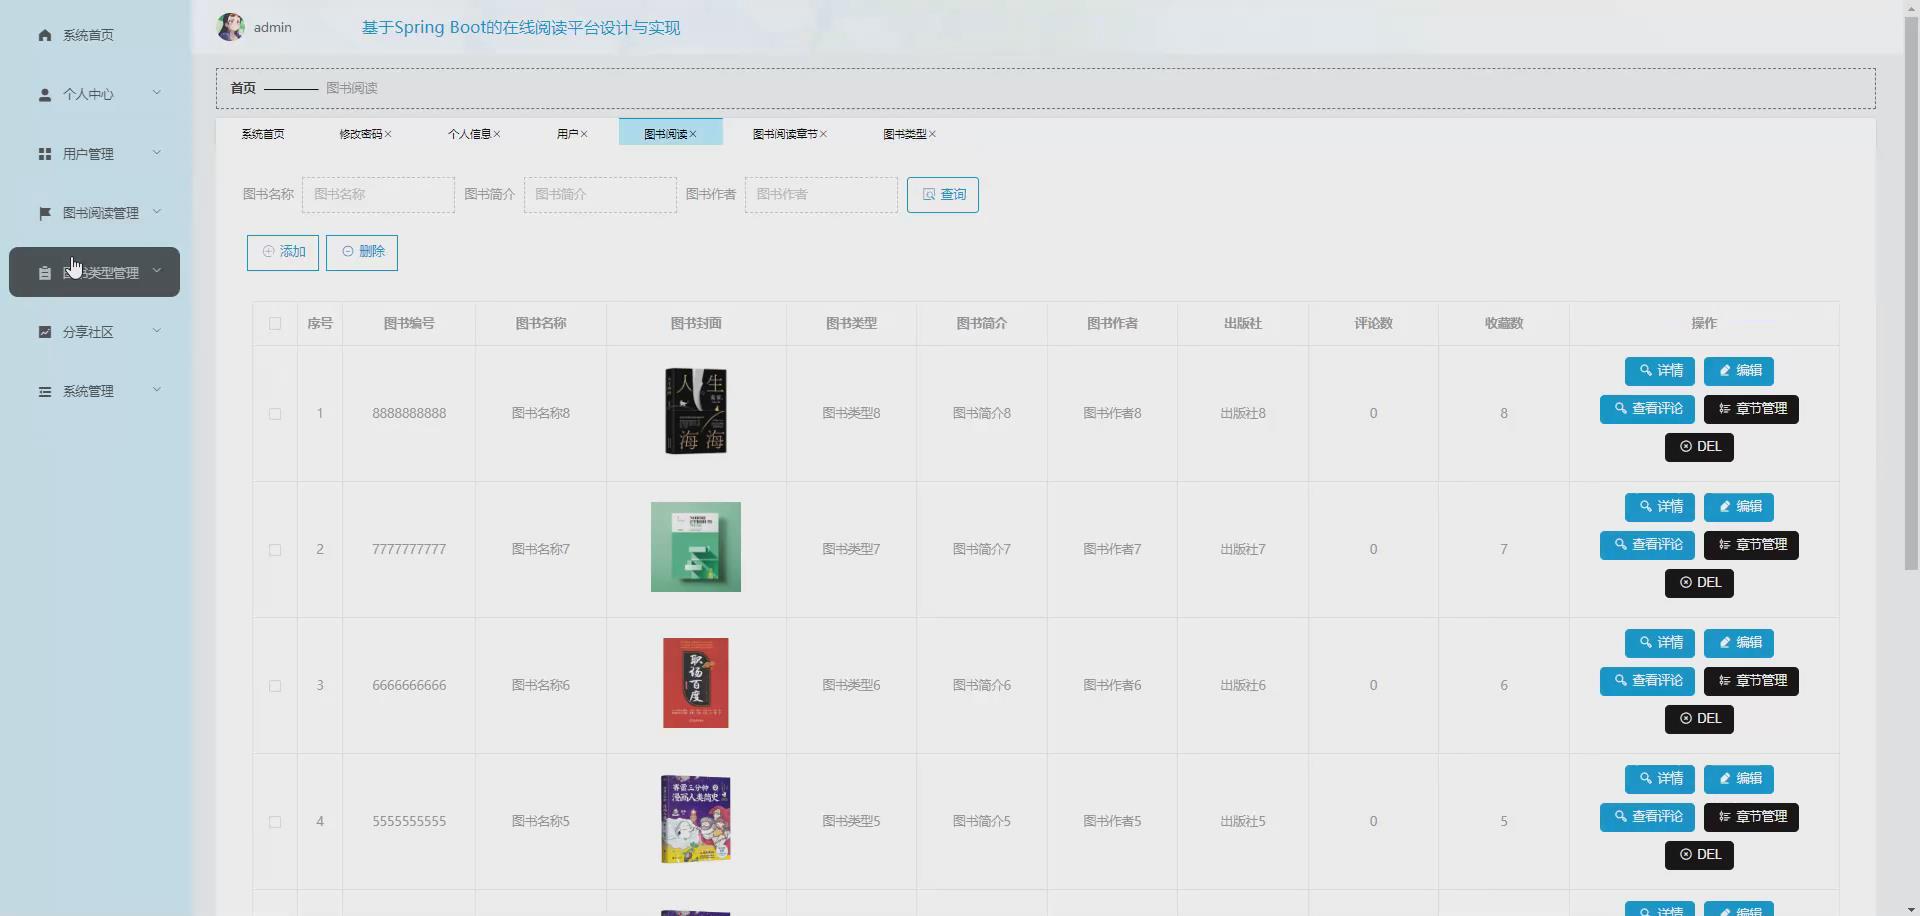1920x916 pixels.
Task: Click the 个人中心 person icon
Action: 44,94
